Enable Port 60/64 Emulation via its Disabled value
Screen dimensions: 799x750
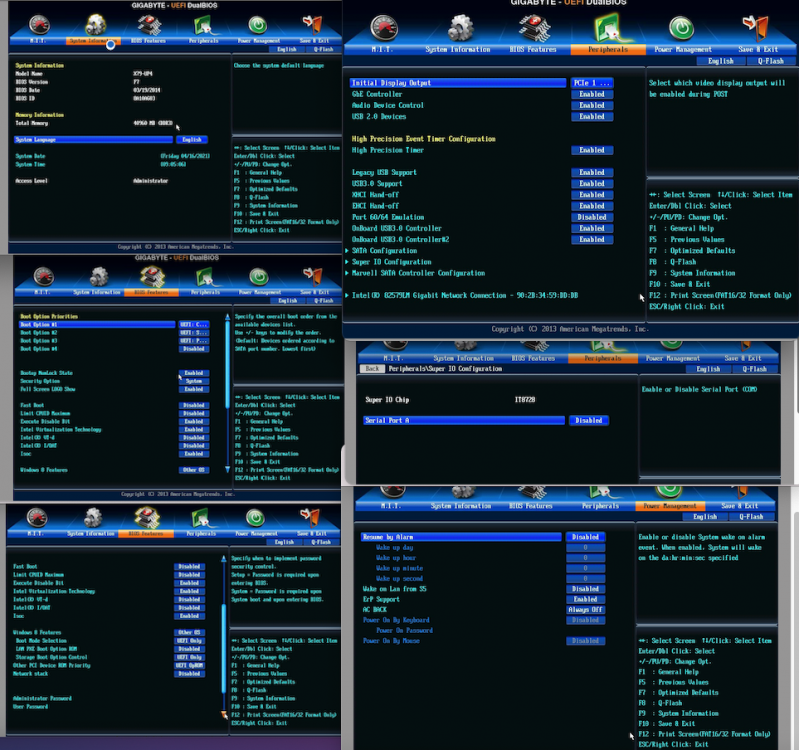[592, 217]
